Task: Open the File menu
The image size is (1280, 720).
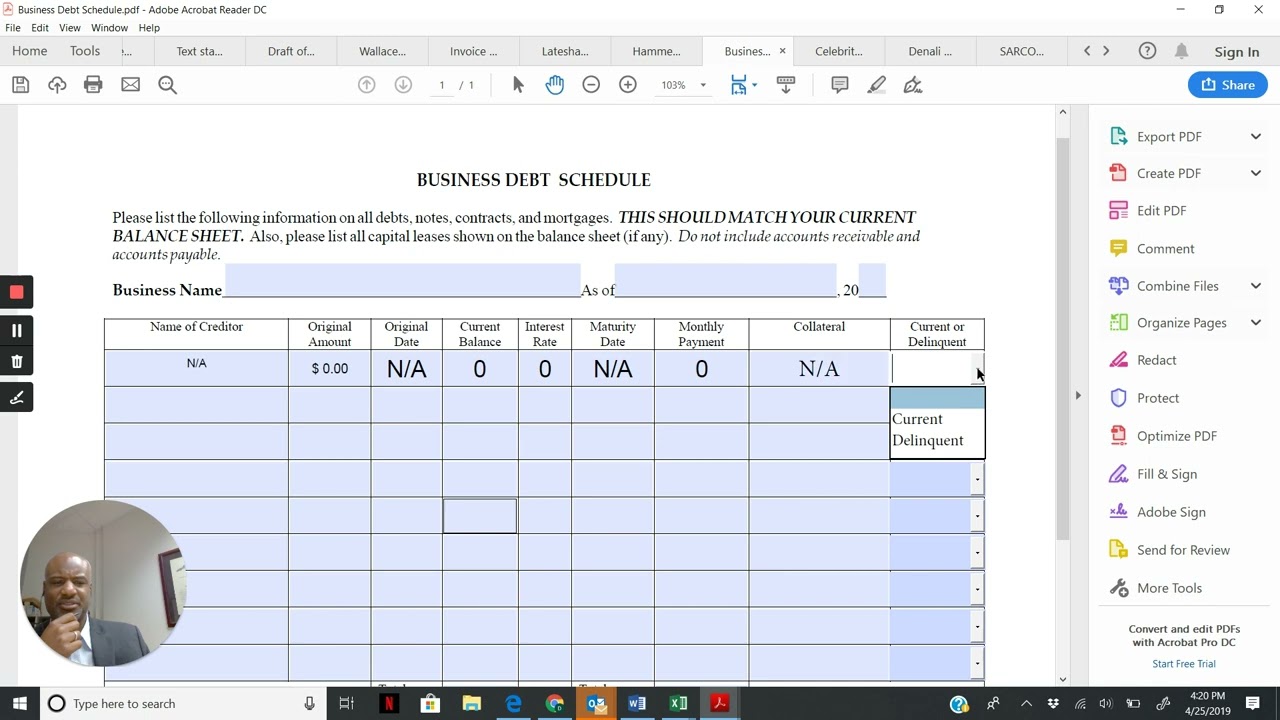Action: coord(13,28)
